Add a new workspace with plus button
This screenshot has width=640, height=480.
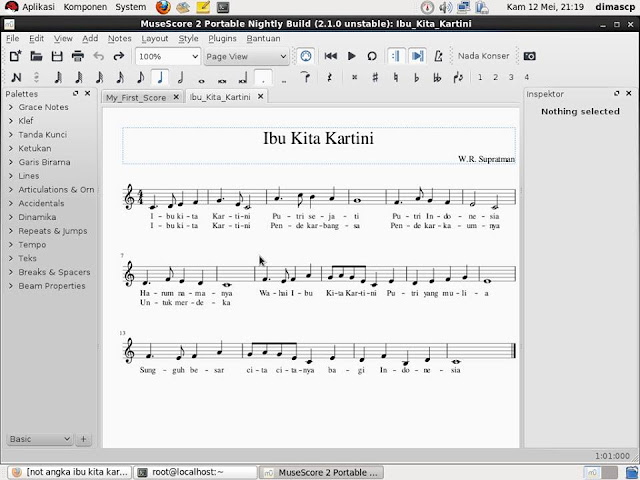tap(83, 439)
